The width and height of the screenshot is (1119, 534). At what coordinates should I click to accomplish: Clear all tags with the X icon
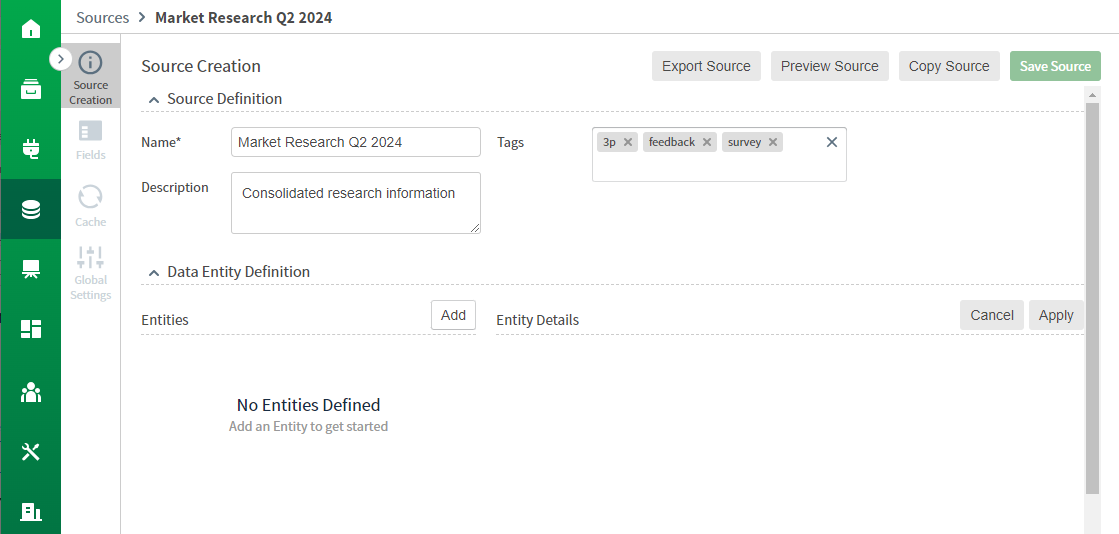pos(831,142)
